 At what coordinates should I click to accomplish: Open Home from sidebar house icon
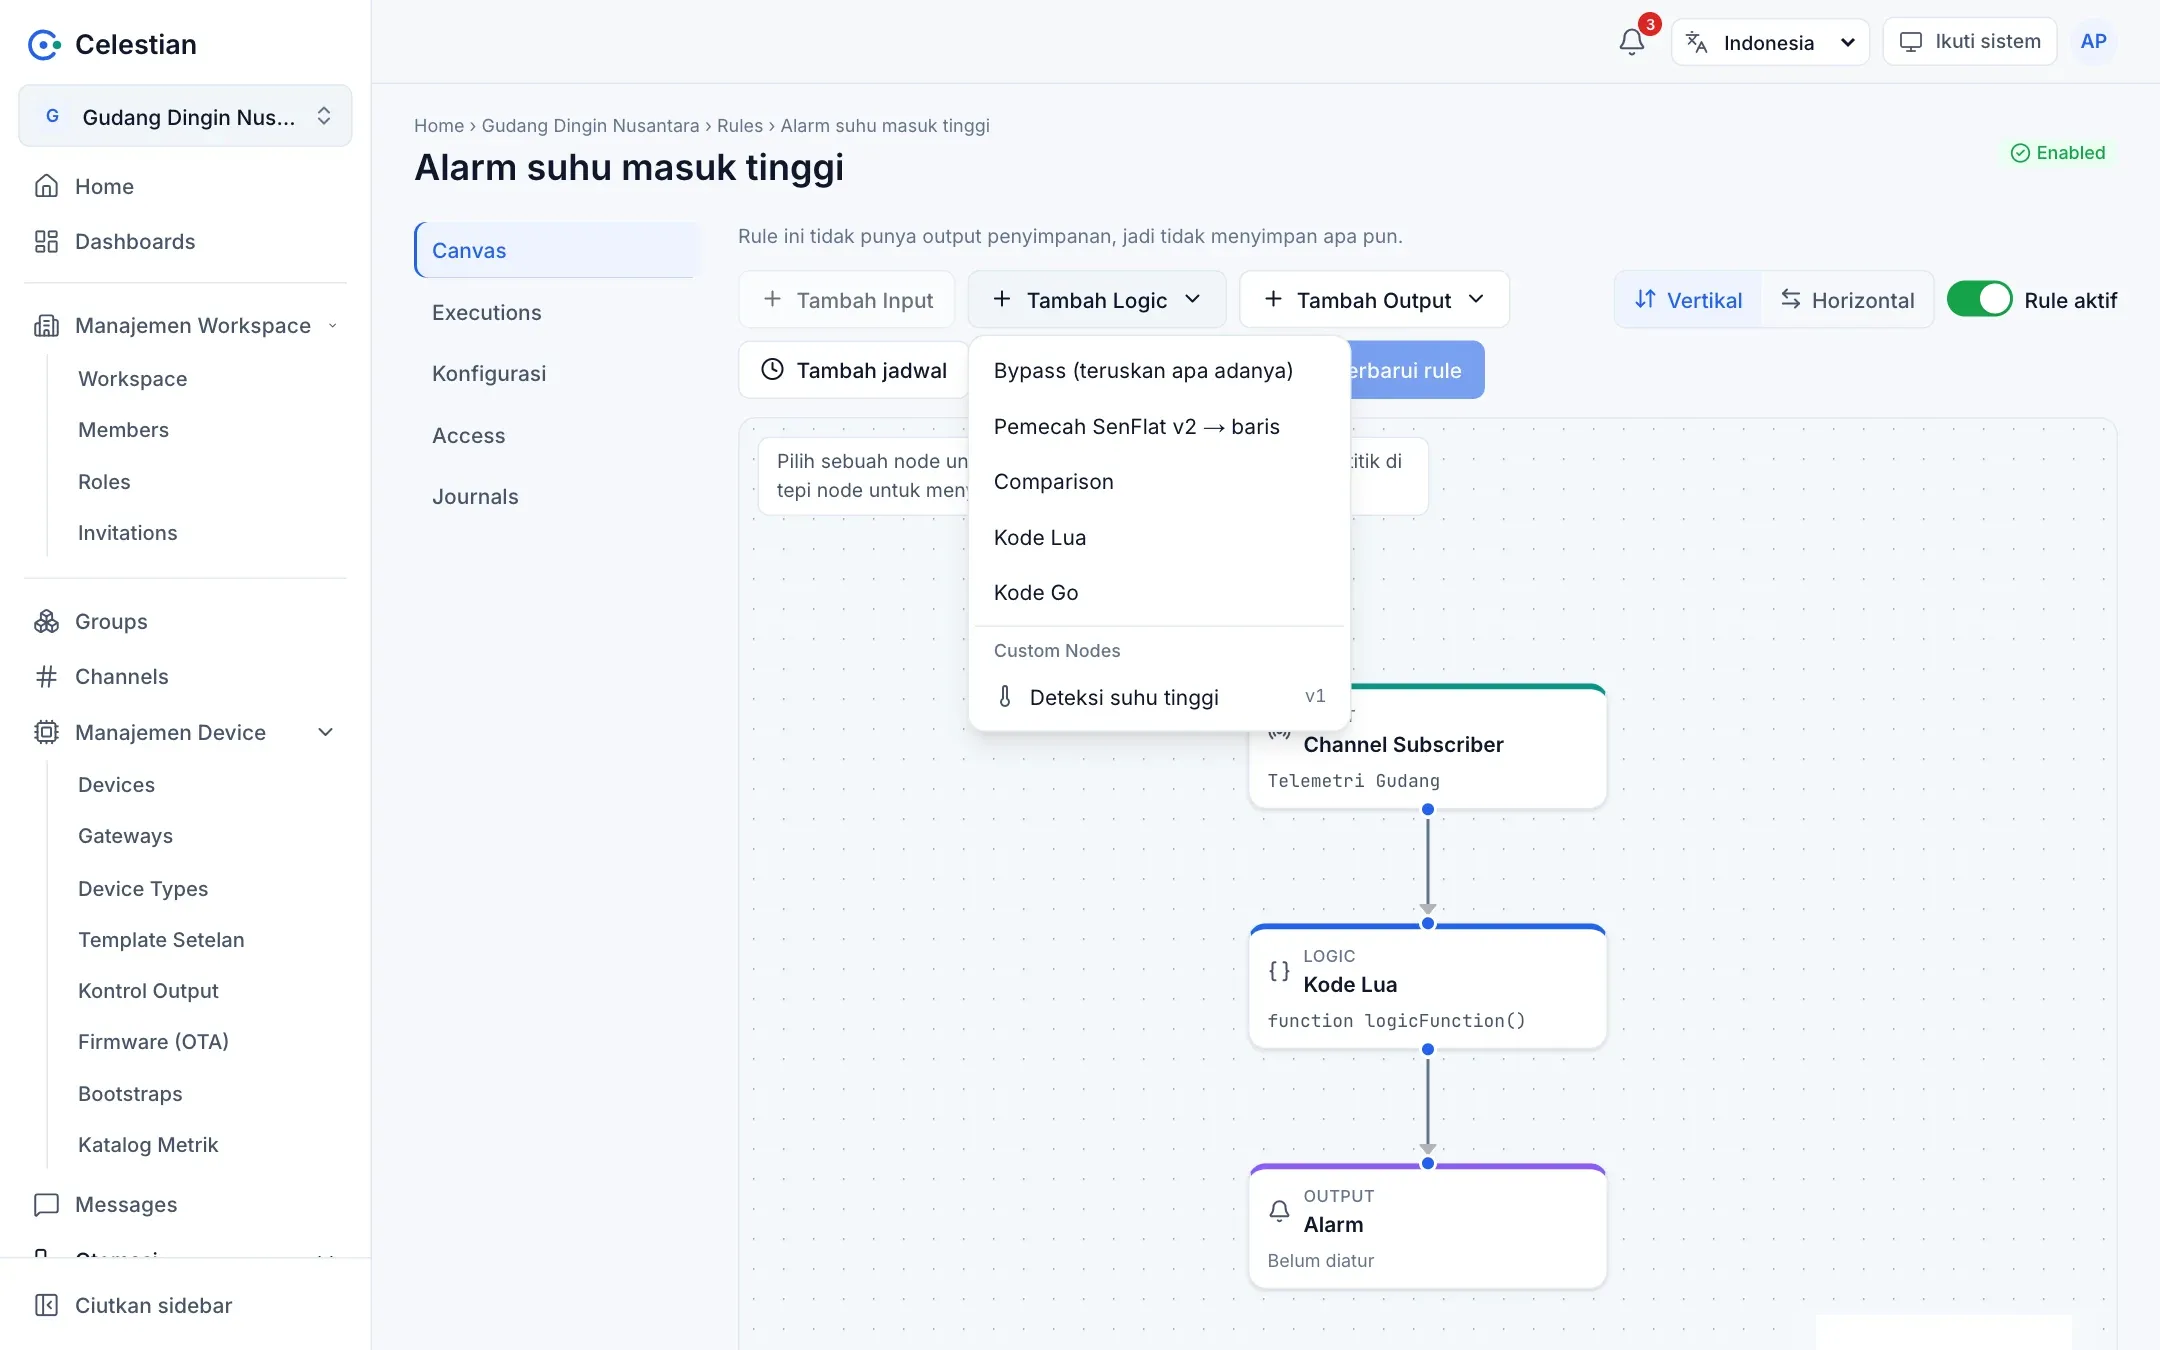click(x=46, y=186)
